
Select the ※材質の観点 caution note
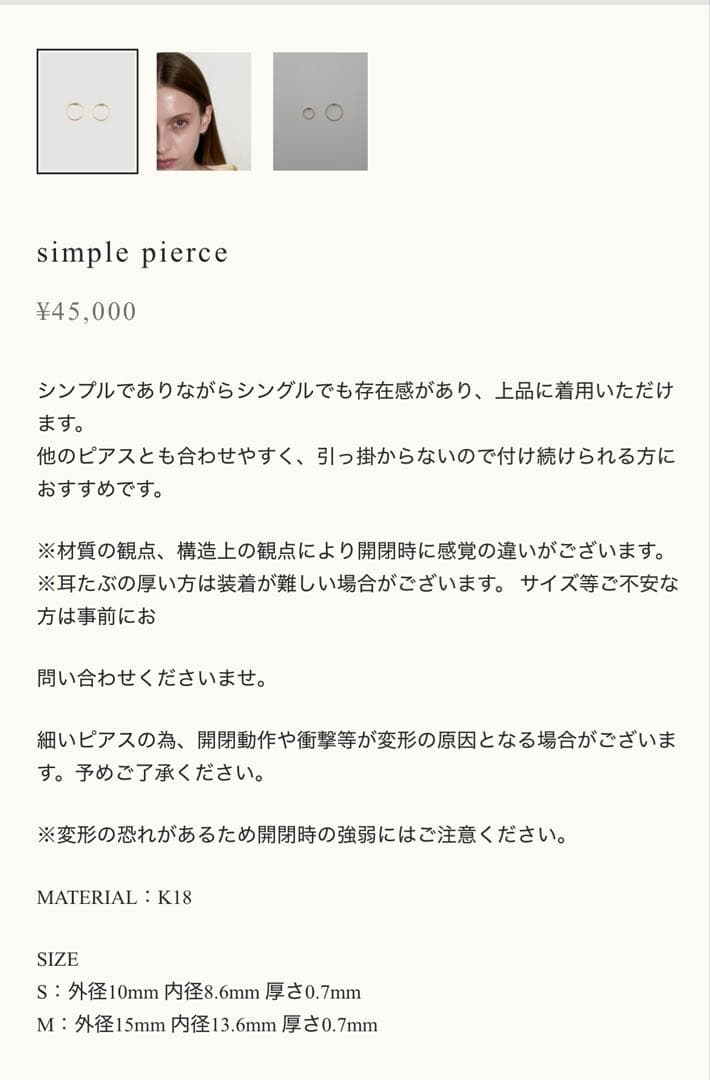(350, 548)
